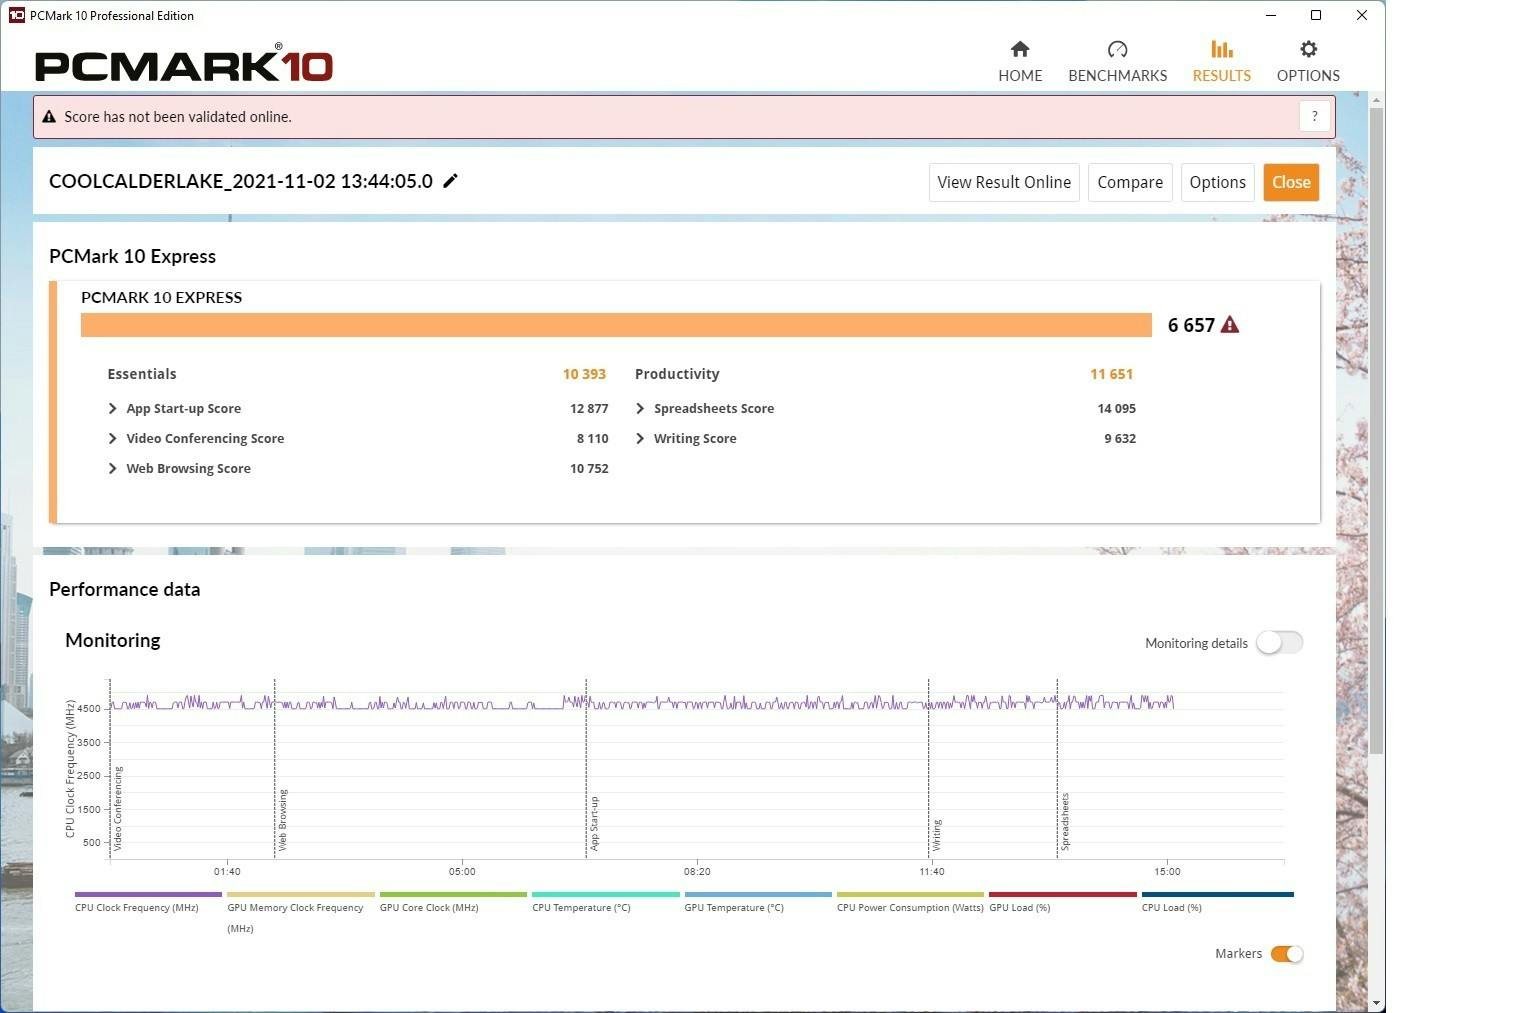
Task: Expand the App Start-up Score row
Action: click(113, 409)
